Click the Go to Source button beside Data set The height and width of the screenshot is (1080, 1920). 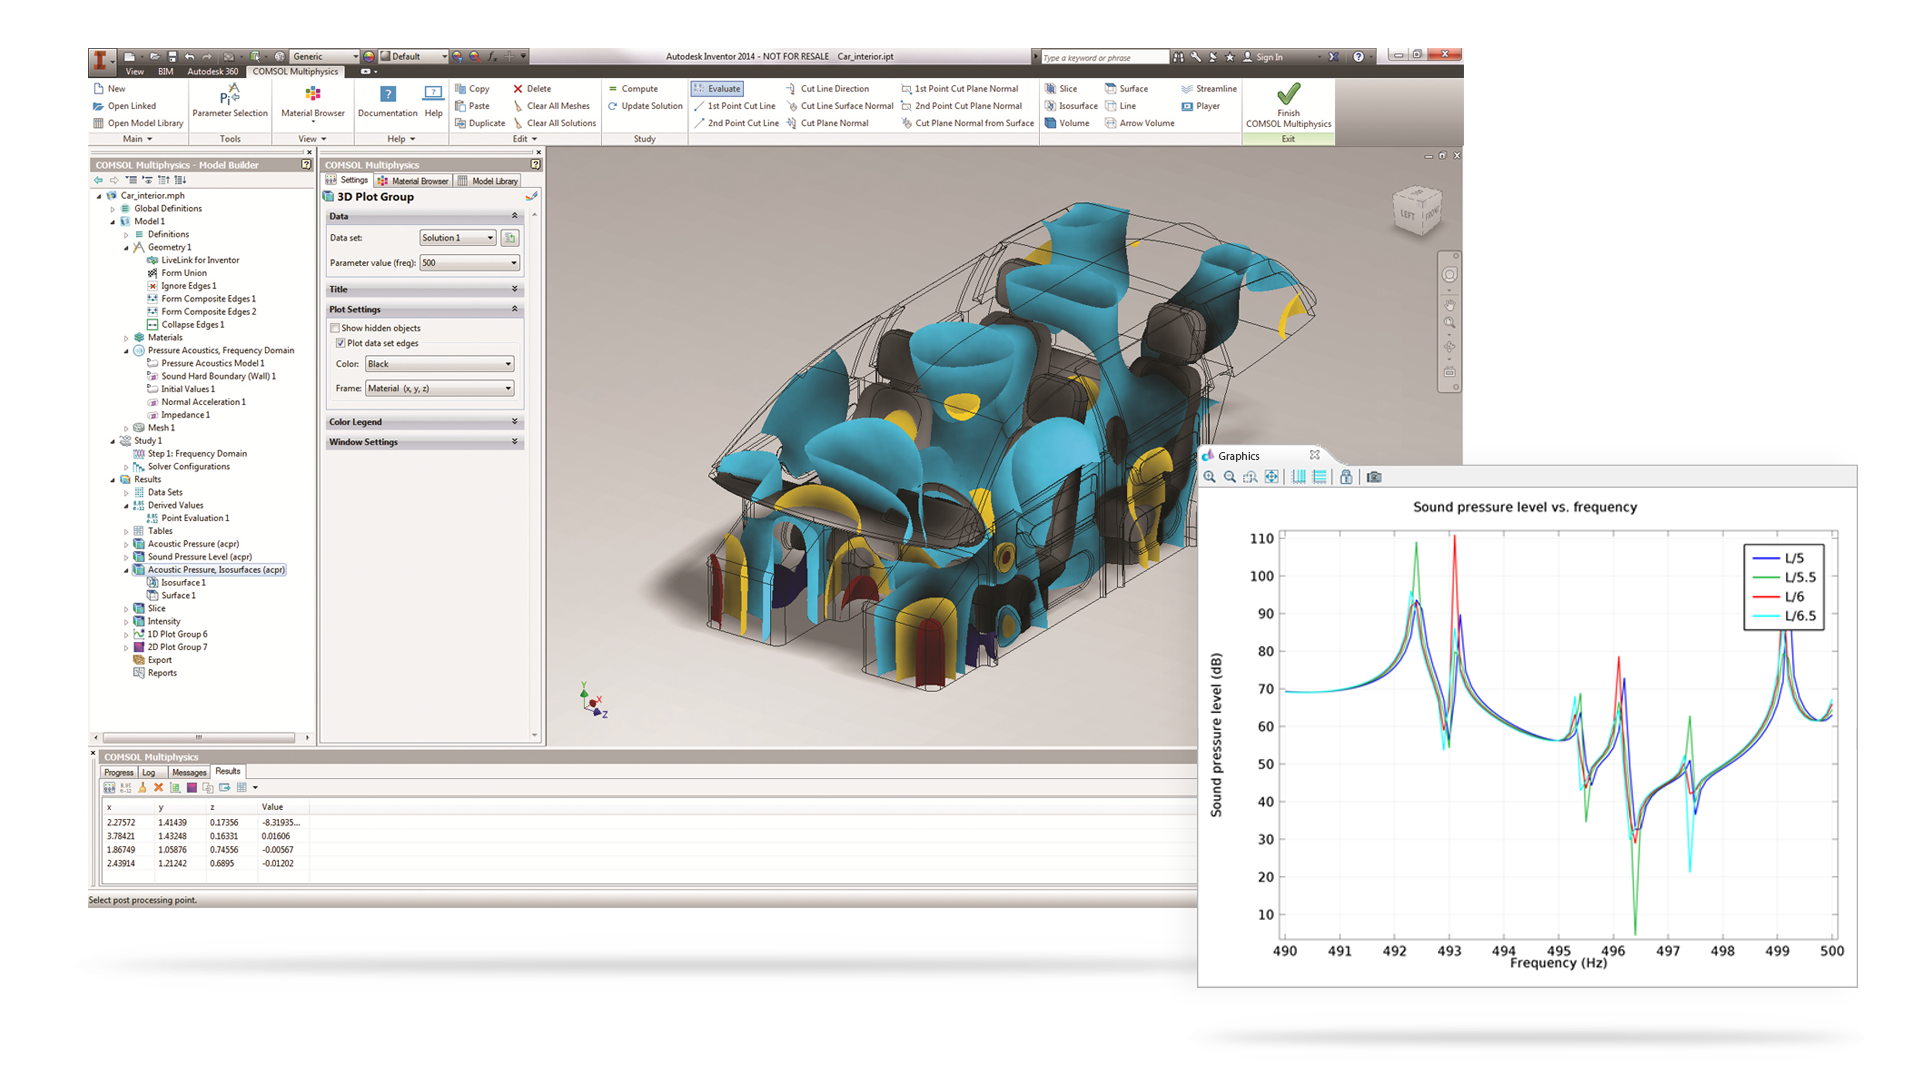pyautogui.click(x=510, y=238)
